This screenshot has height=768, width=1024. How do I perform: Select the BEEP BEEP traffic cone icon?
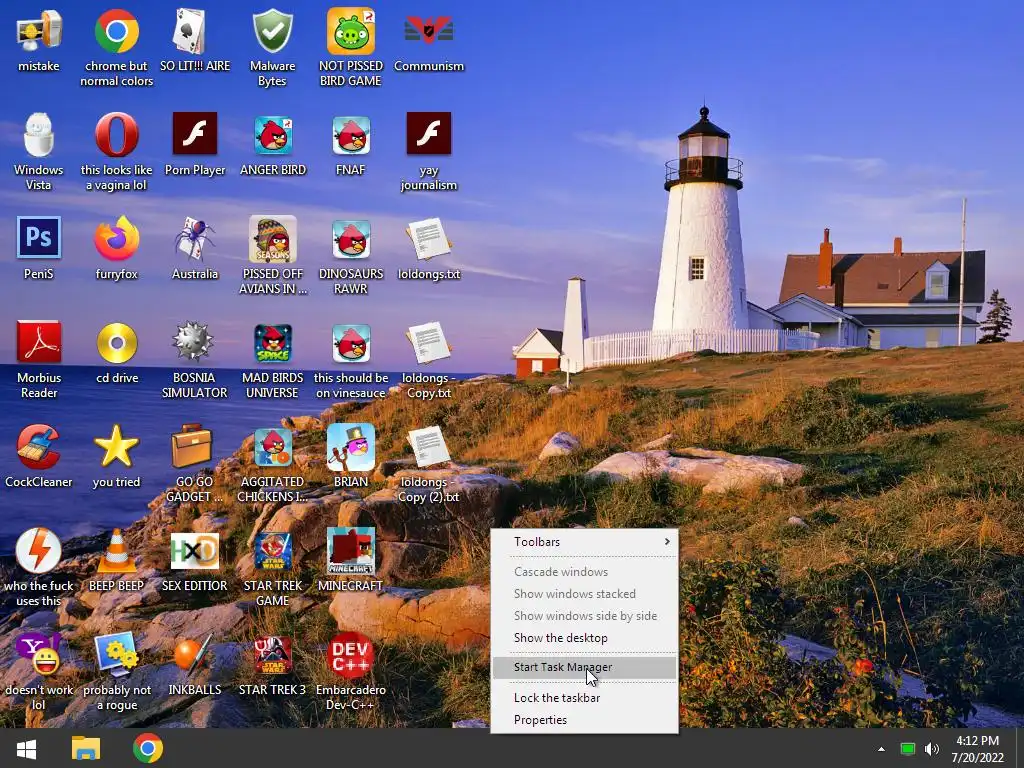(x=116, y=551)
